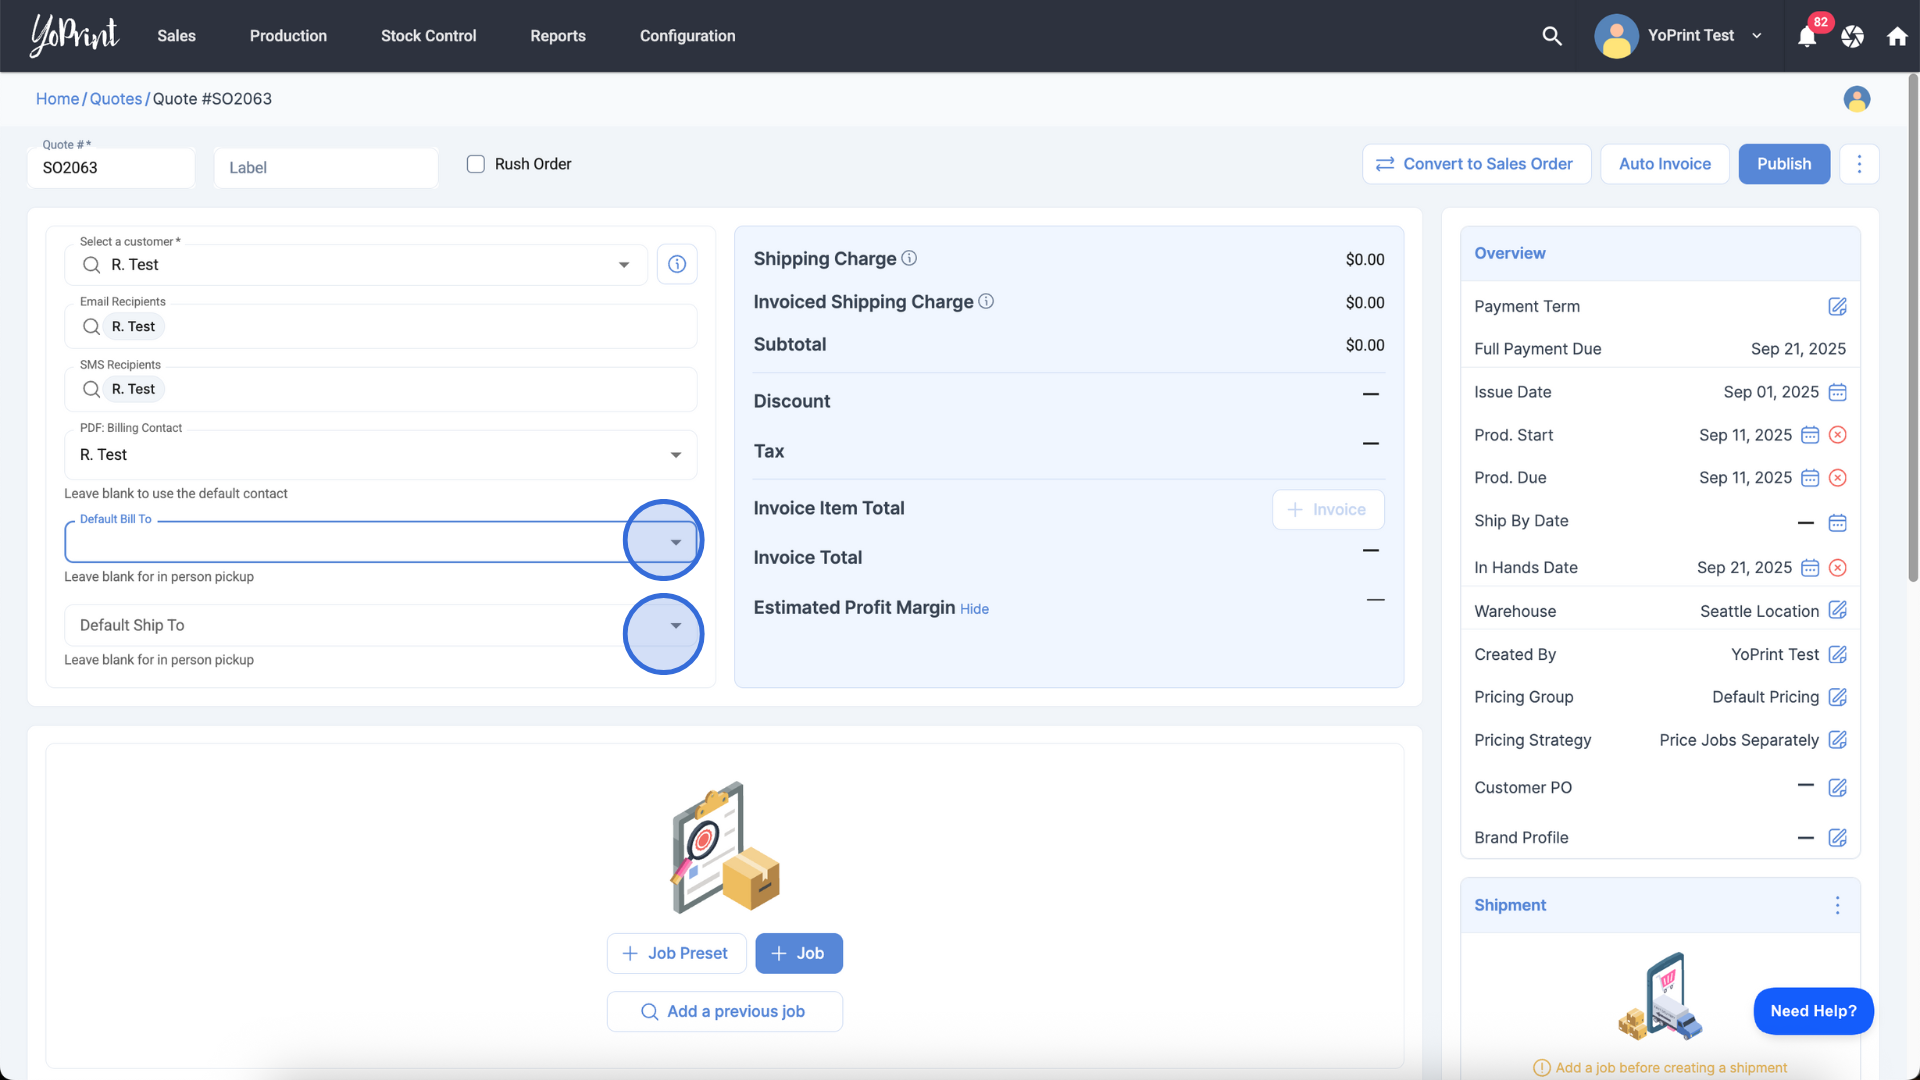Edit the Warehouse location

coord(1837,610)
